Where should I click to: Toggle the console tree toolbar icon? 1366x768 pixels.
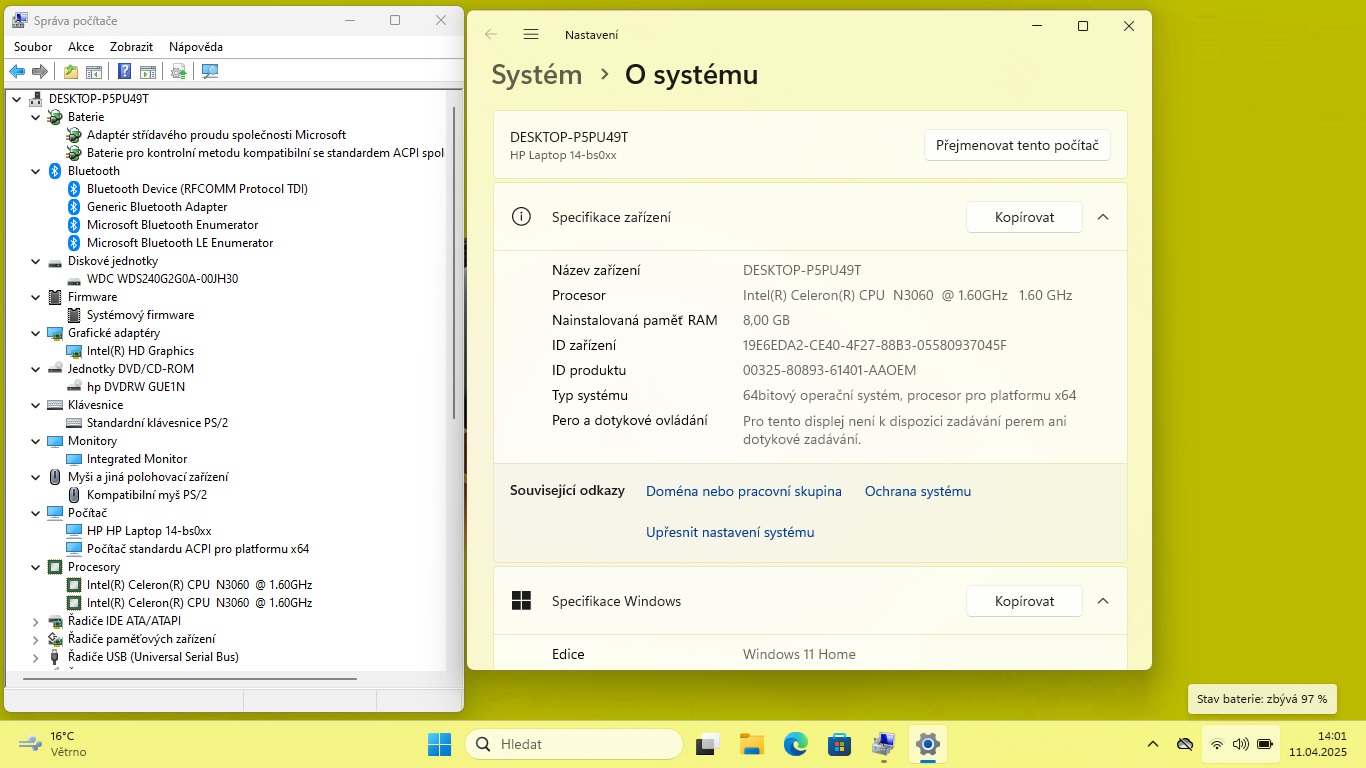94,71
